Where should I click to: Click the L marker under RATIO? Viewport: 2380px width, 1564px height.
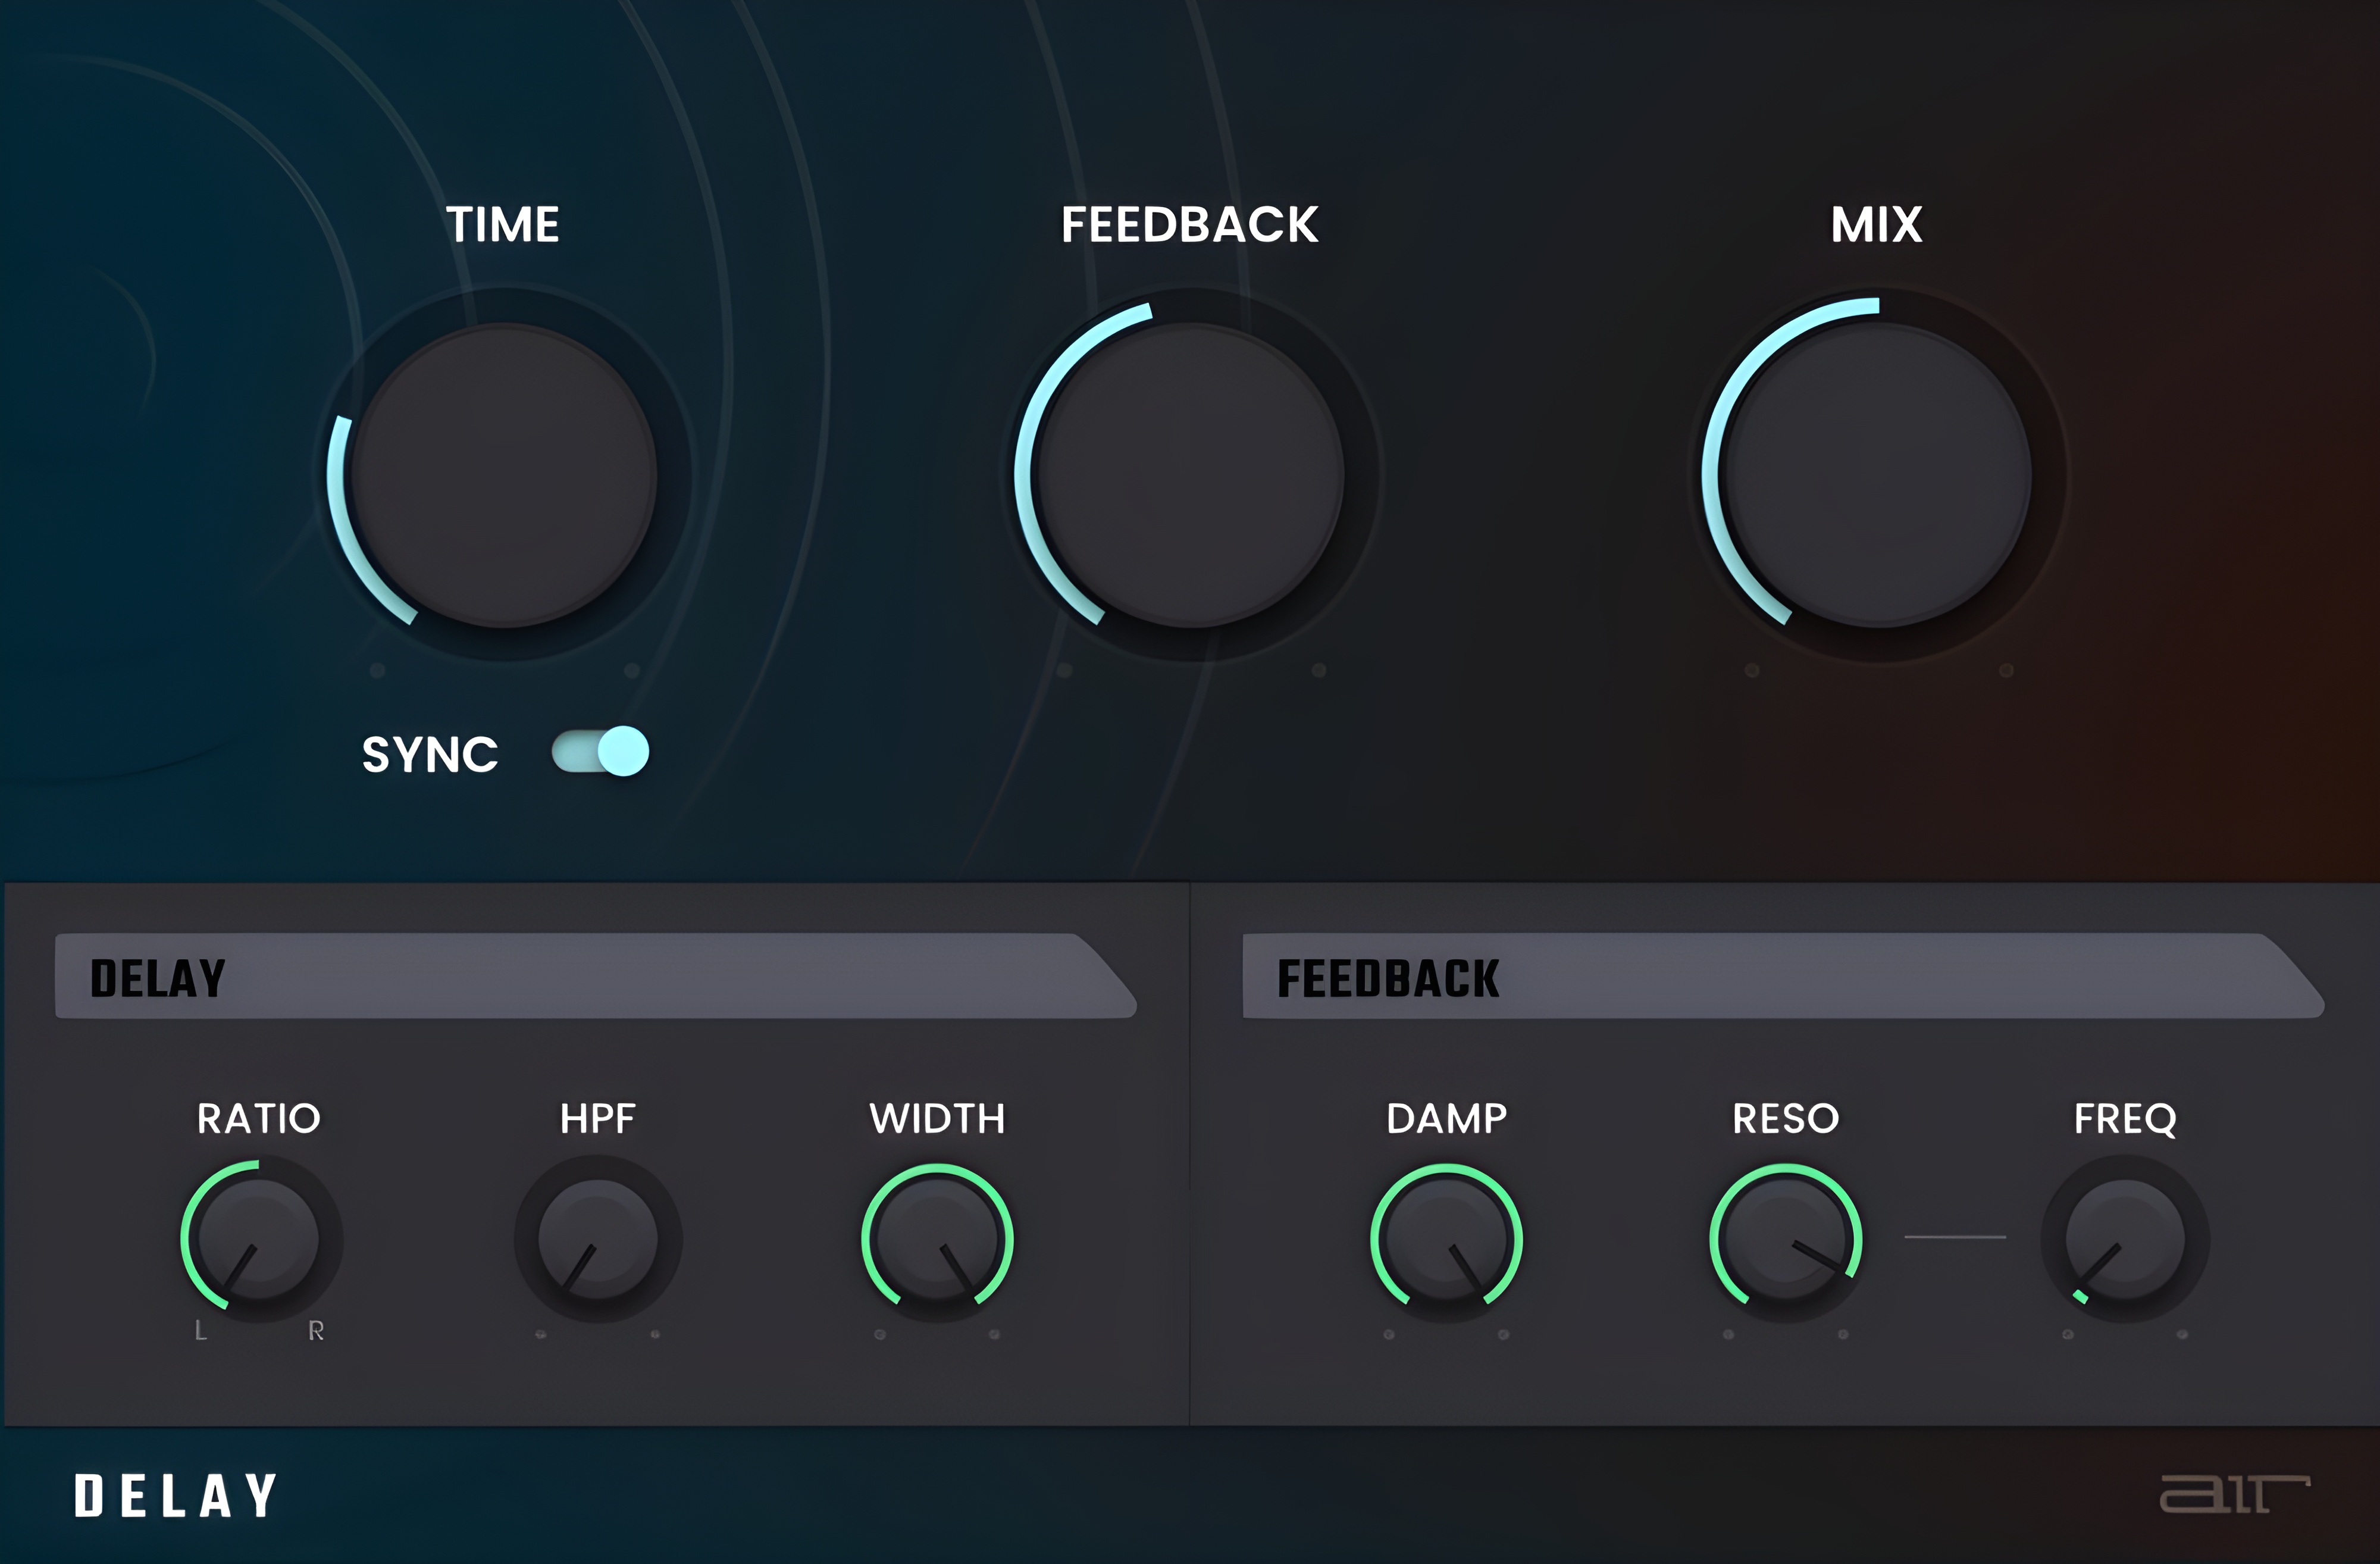pyautogui.click(x=201, y=1331)
